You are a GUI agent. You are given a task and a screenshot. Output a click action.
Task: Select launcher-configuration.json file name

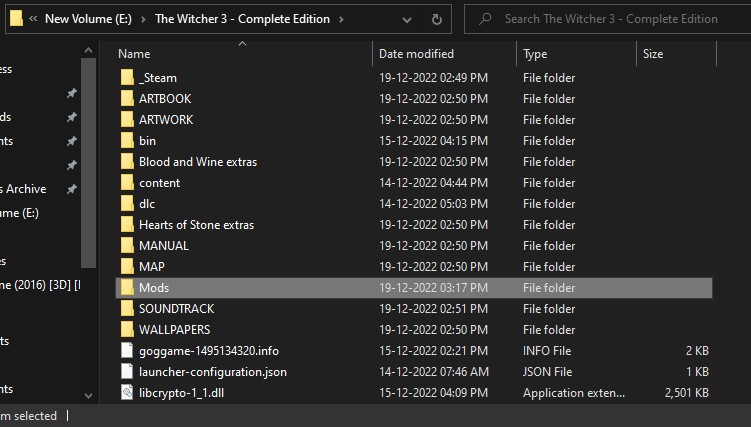213,372
